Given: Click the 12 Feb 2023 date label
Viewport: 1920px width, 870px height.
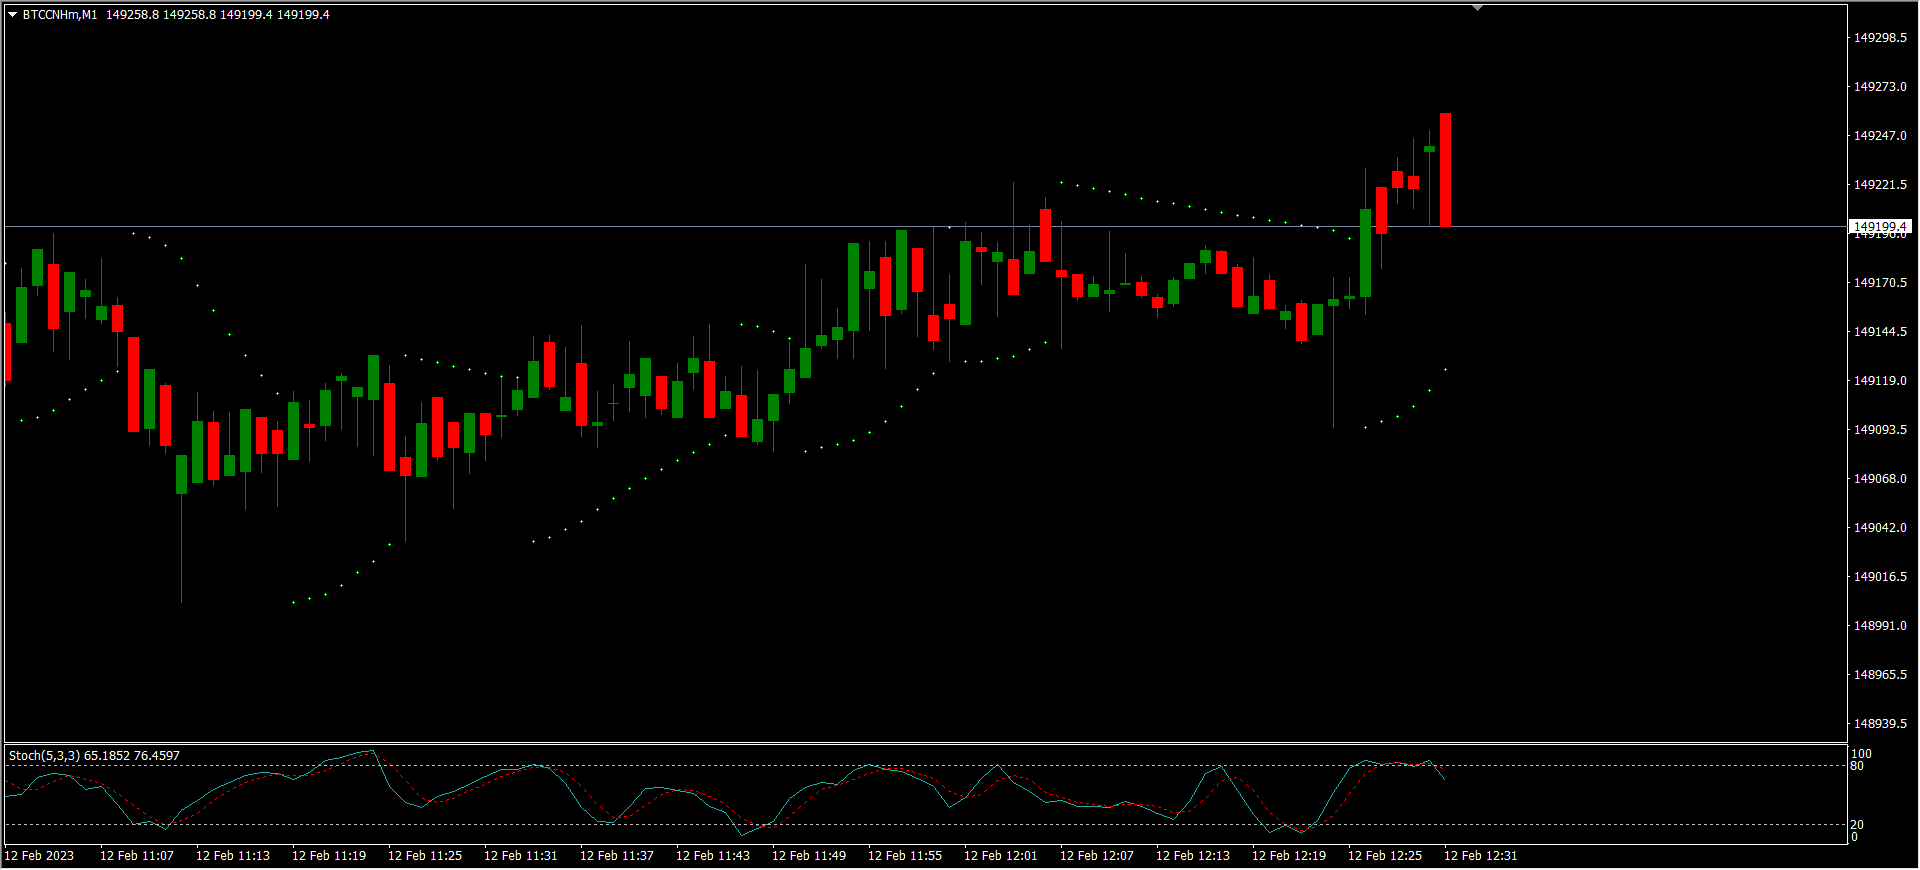Looking at the screenshot, I should coord(39,856).
